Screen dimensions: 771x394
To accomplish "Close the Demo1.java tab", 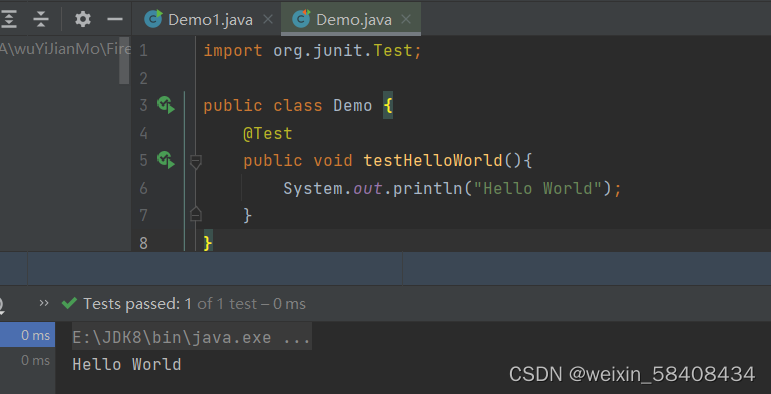I will [268, 19].
